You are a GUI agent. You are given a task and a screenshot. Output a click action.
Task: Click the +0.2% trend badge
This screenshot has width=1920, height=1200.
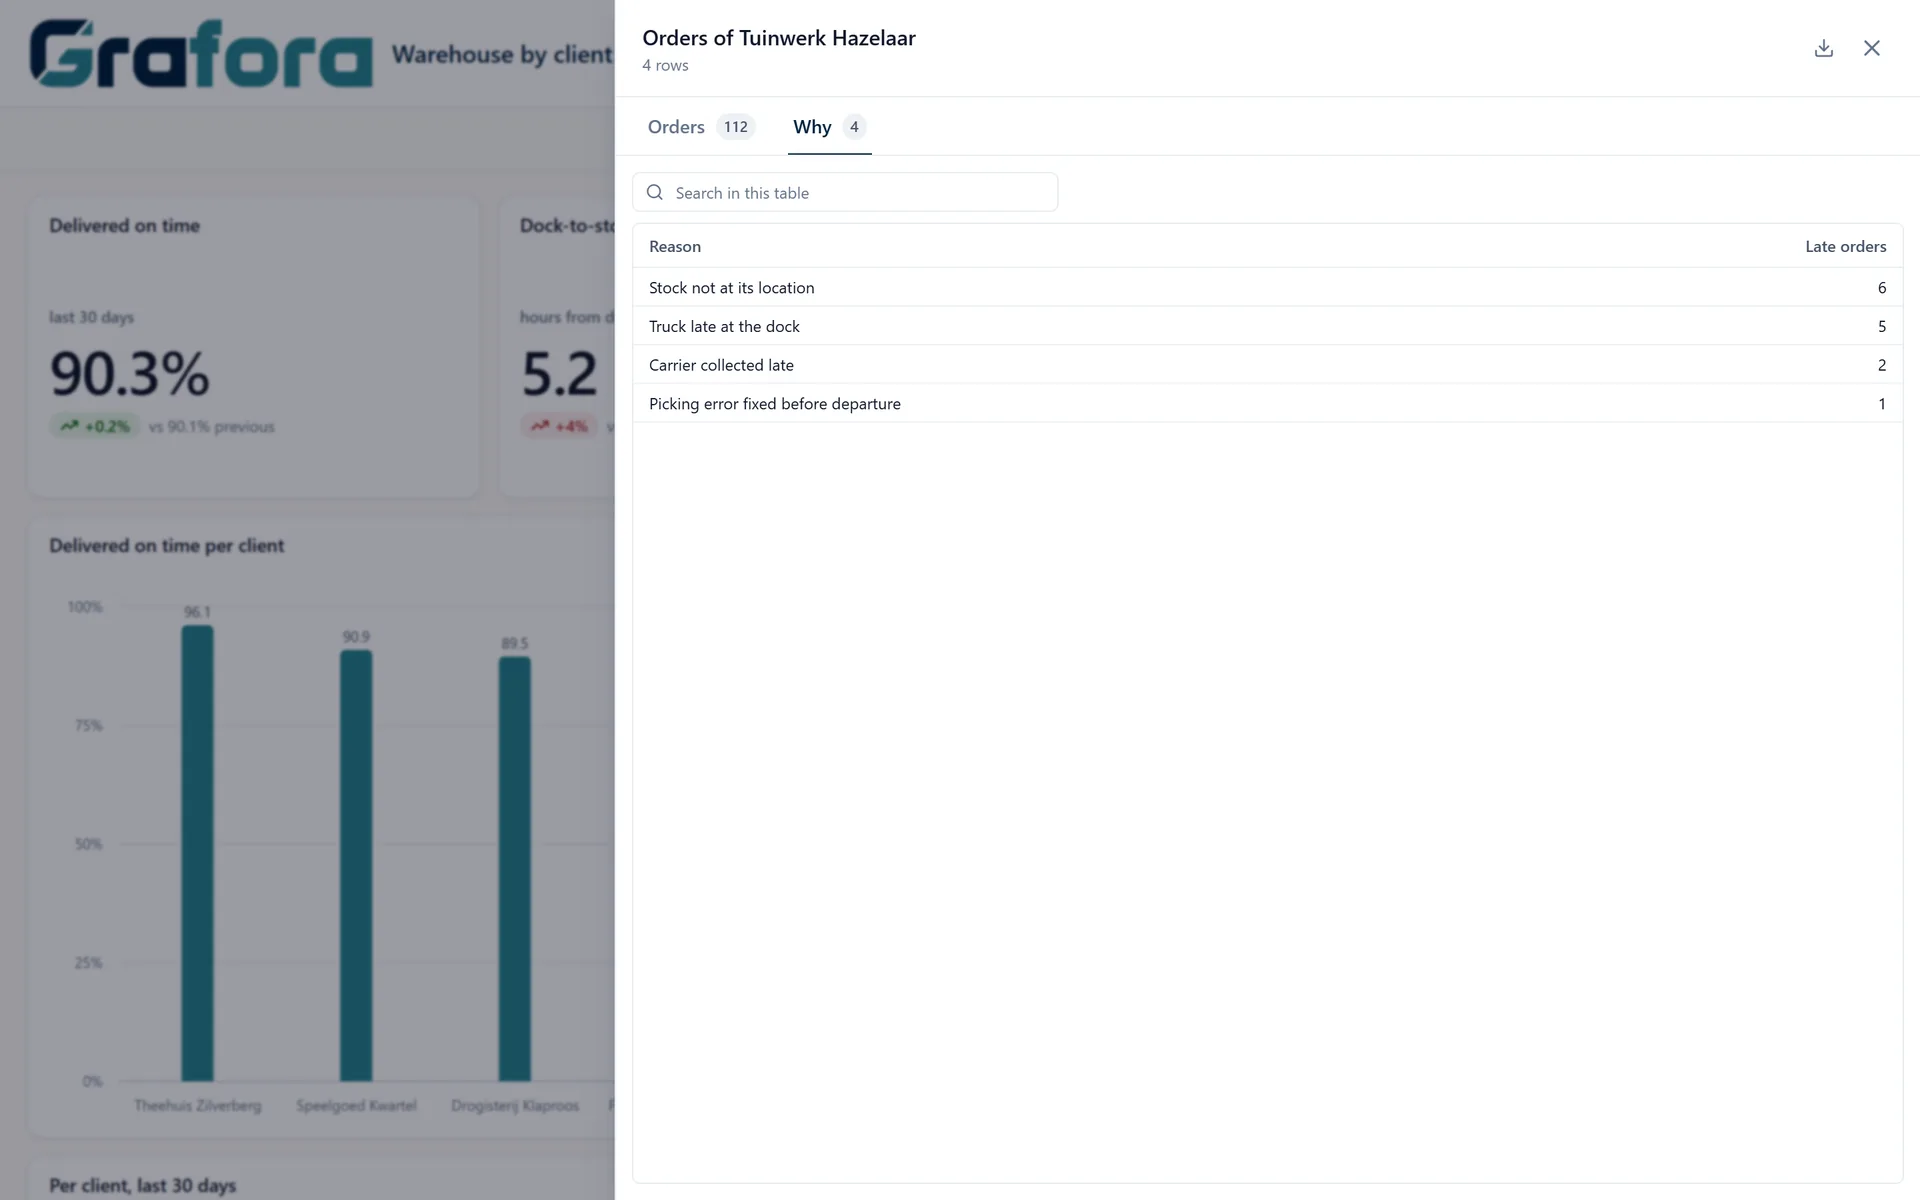pos(95,426)
